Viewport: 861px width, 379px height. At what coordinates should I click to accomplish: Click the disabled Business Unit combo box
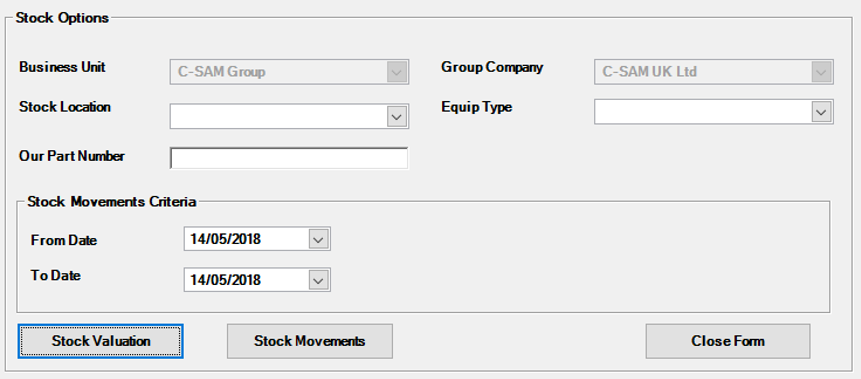click(289, 72)
